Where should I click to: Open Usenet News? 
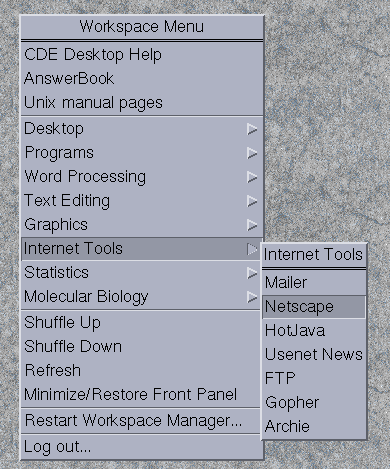coord(314,354)
